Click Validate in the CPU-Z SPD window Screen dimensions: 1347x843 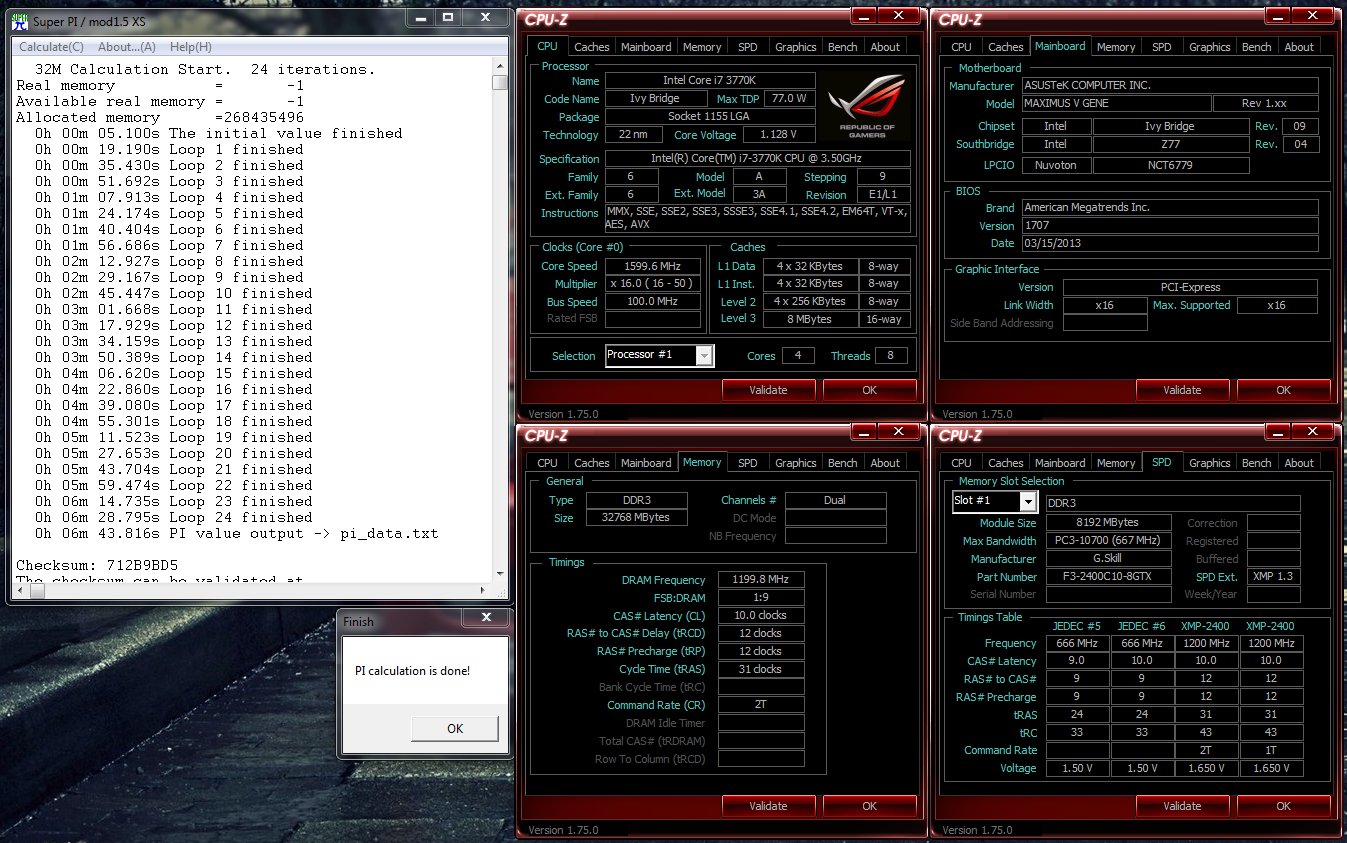[x=1182, y=806]
